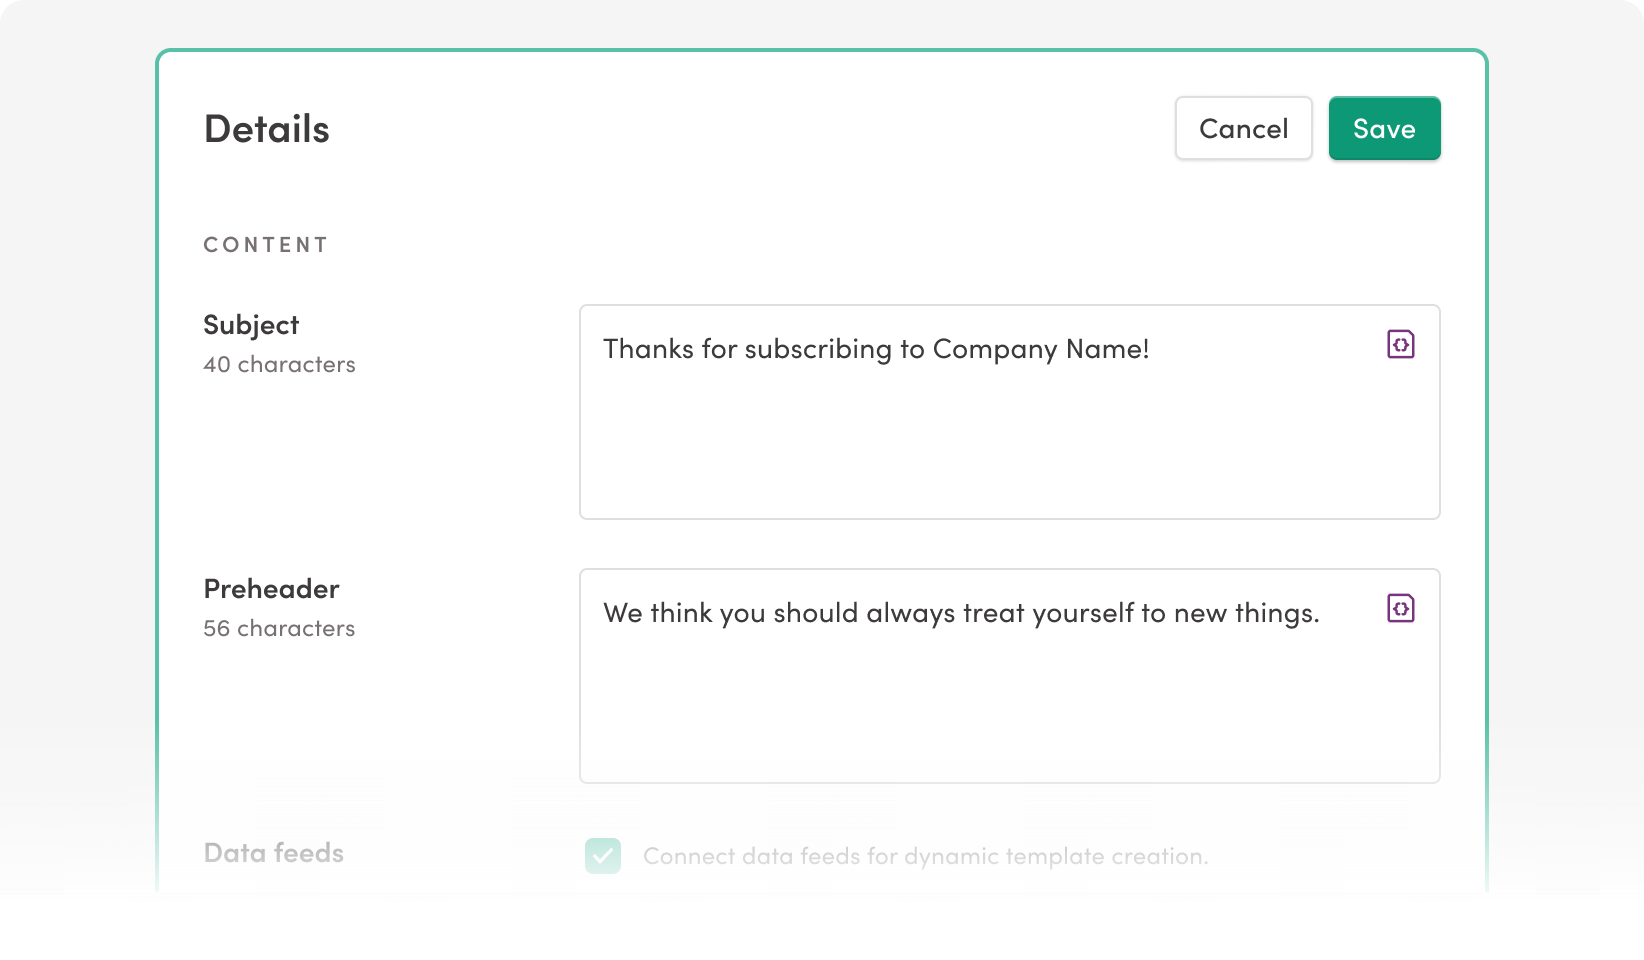The height and width of the screenshot is (960, 1644).
Task: Click the Data feeds label
Action: tap(273, 853)
